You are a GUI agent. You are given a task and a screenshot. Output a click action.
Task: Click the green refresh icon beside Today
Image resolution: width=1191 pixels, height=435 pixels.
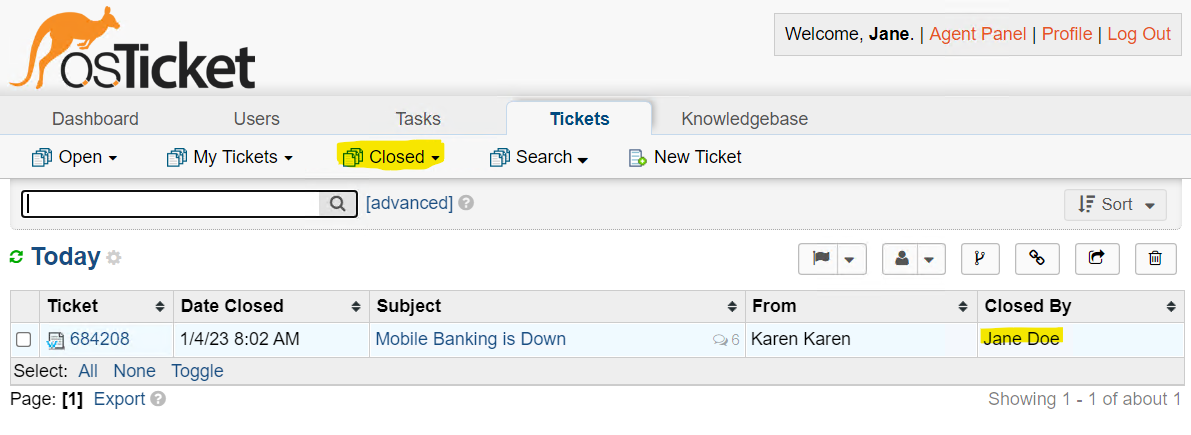(x=16, y=258)
